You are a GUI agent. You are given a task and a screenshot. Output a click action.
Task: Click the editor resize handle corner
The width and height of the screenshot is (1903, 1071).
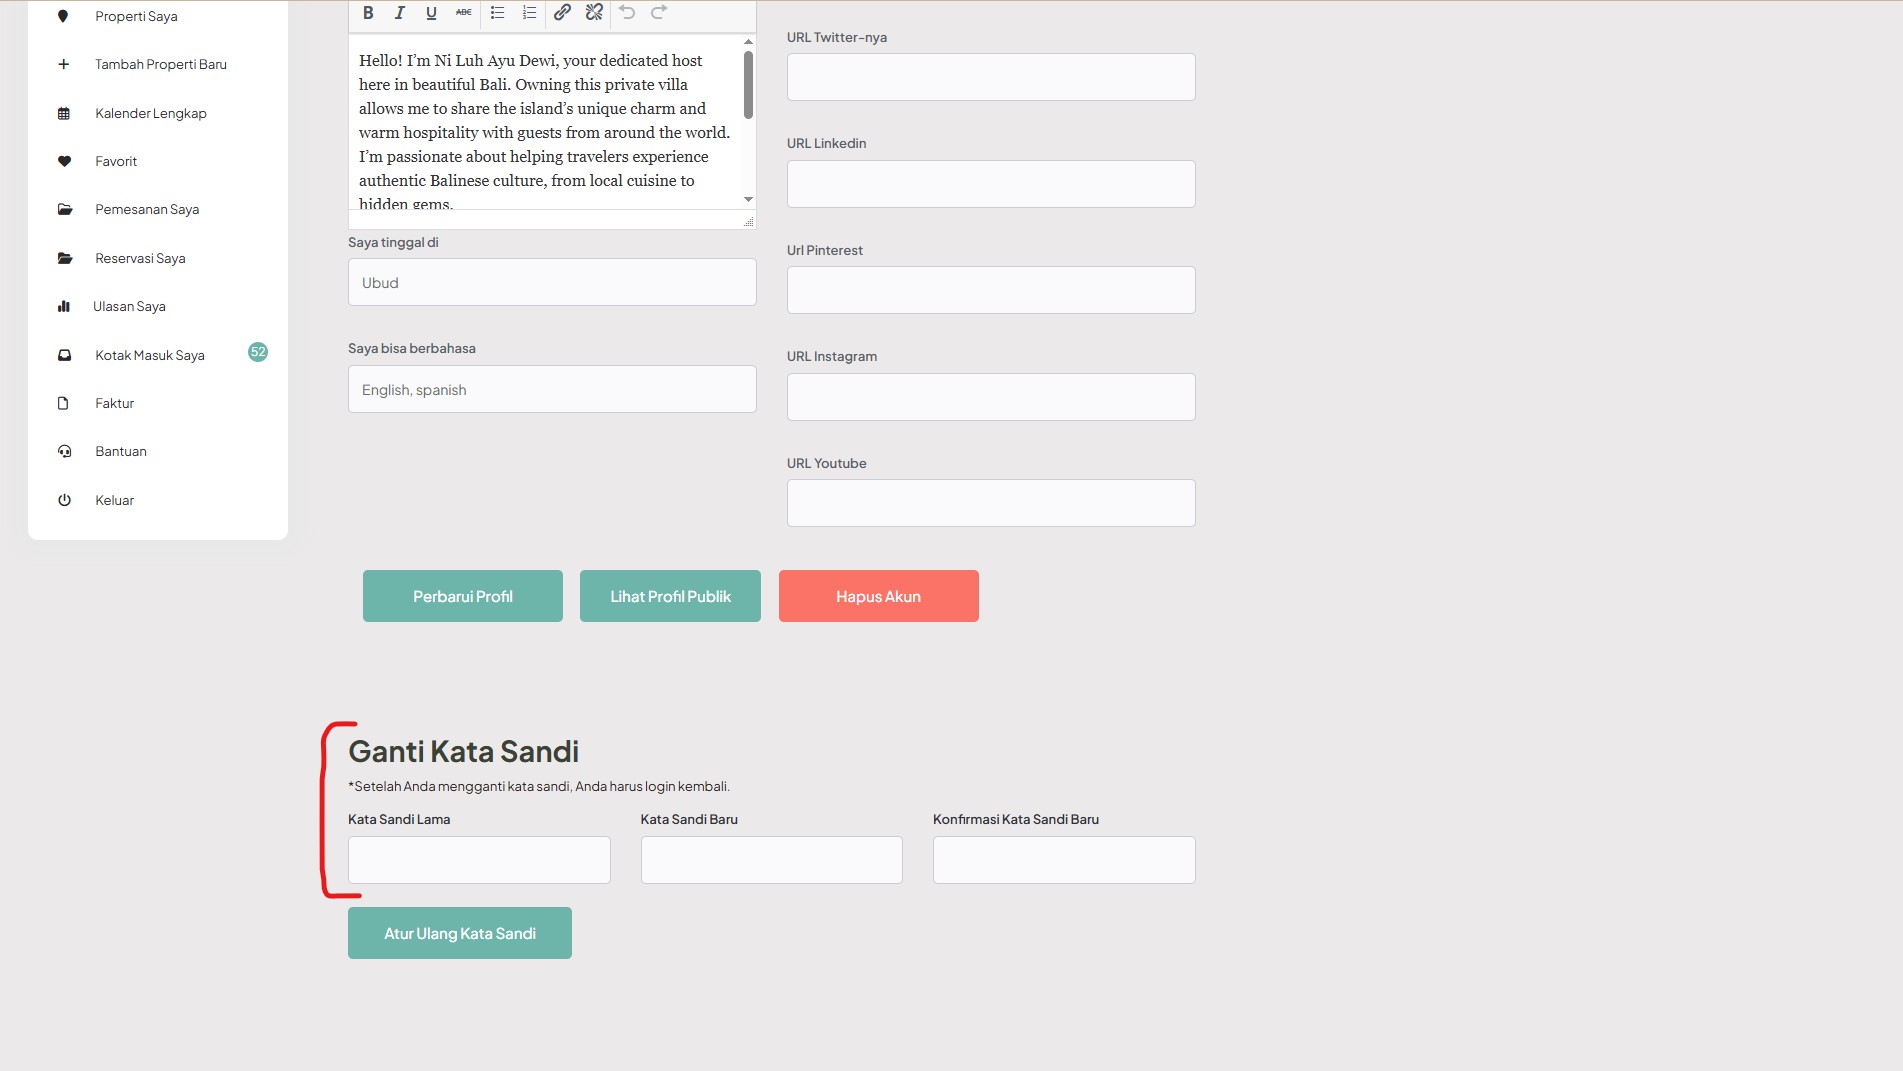pyautogui.click(x=748, y=222)
